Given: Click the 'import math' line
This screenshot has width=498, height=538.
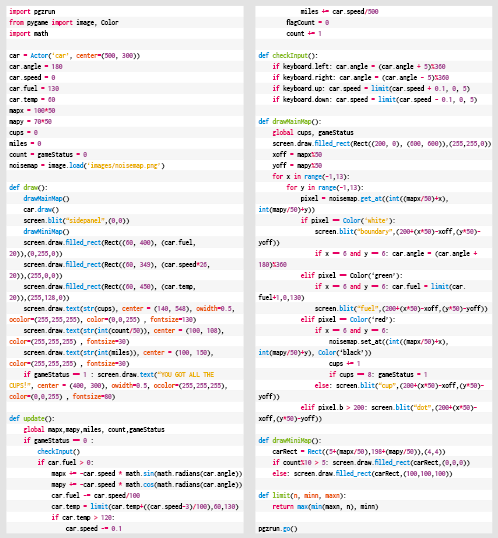Looking at the screenshot, I should pos(28,33).
